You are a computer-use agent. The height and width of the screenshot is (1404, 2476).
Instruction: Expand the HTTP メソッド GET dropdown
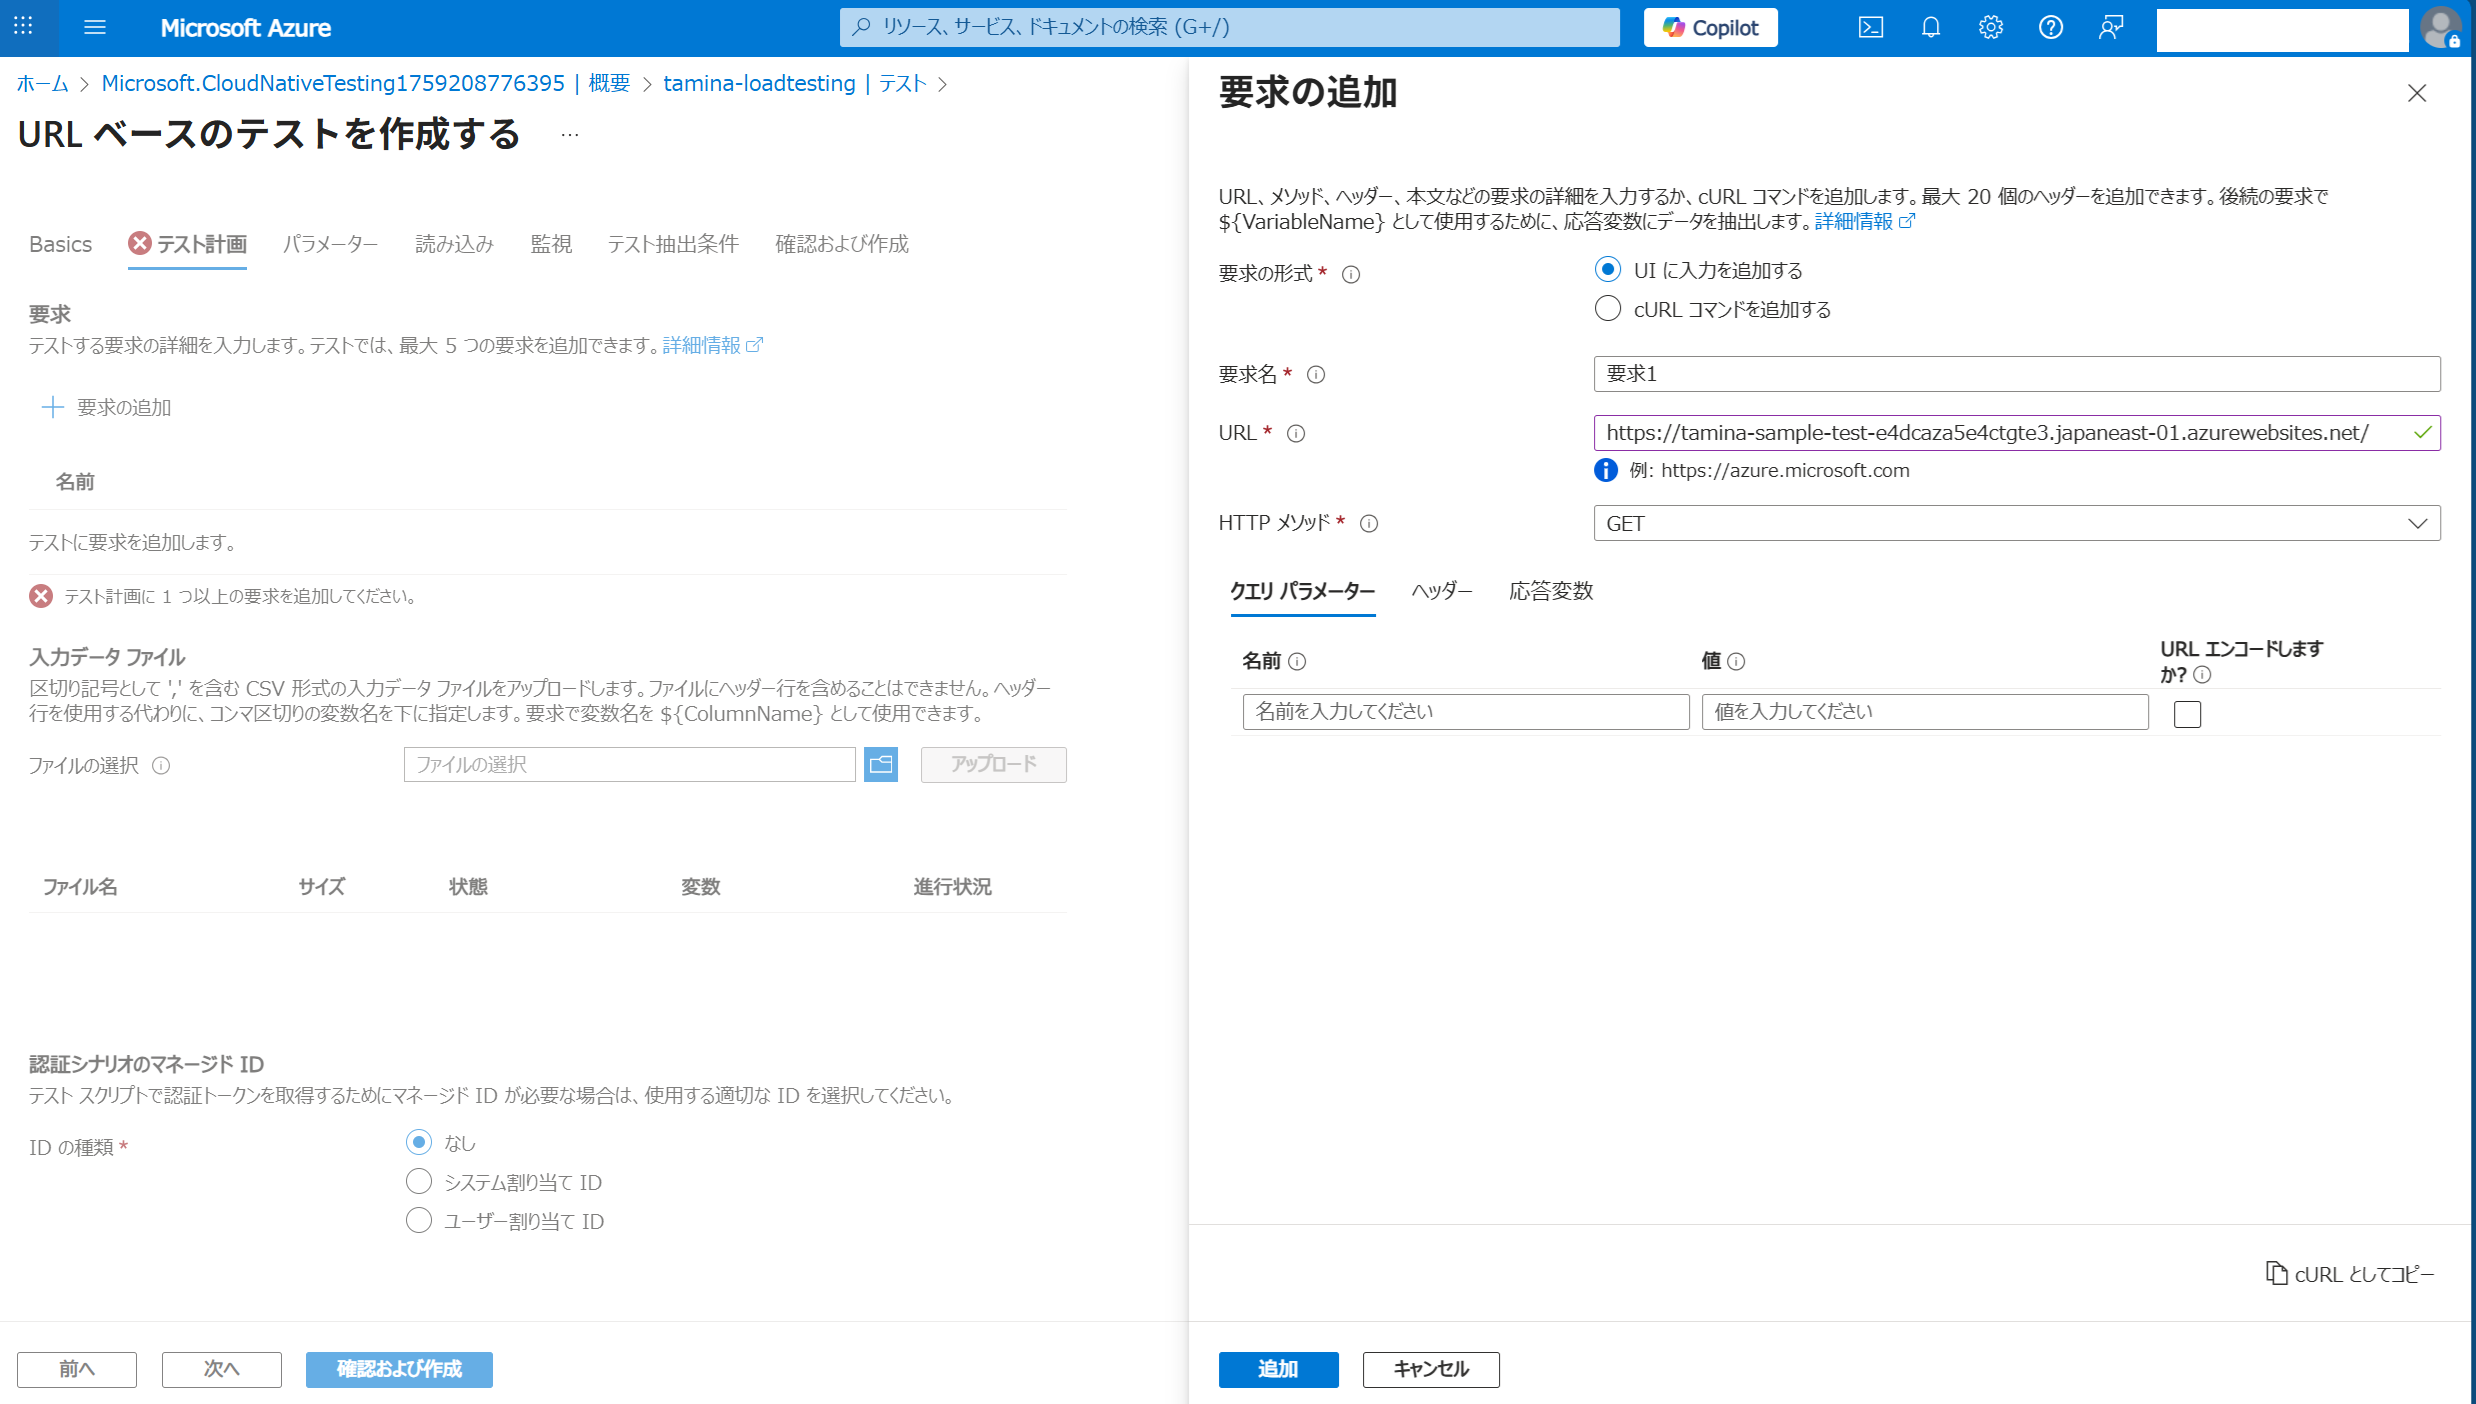point(2016,524)
